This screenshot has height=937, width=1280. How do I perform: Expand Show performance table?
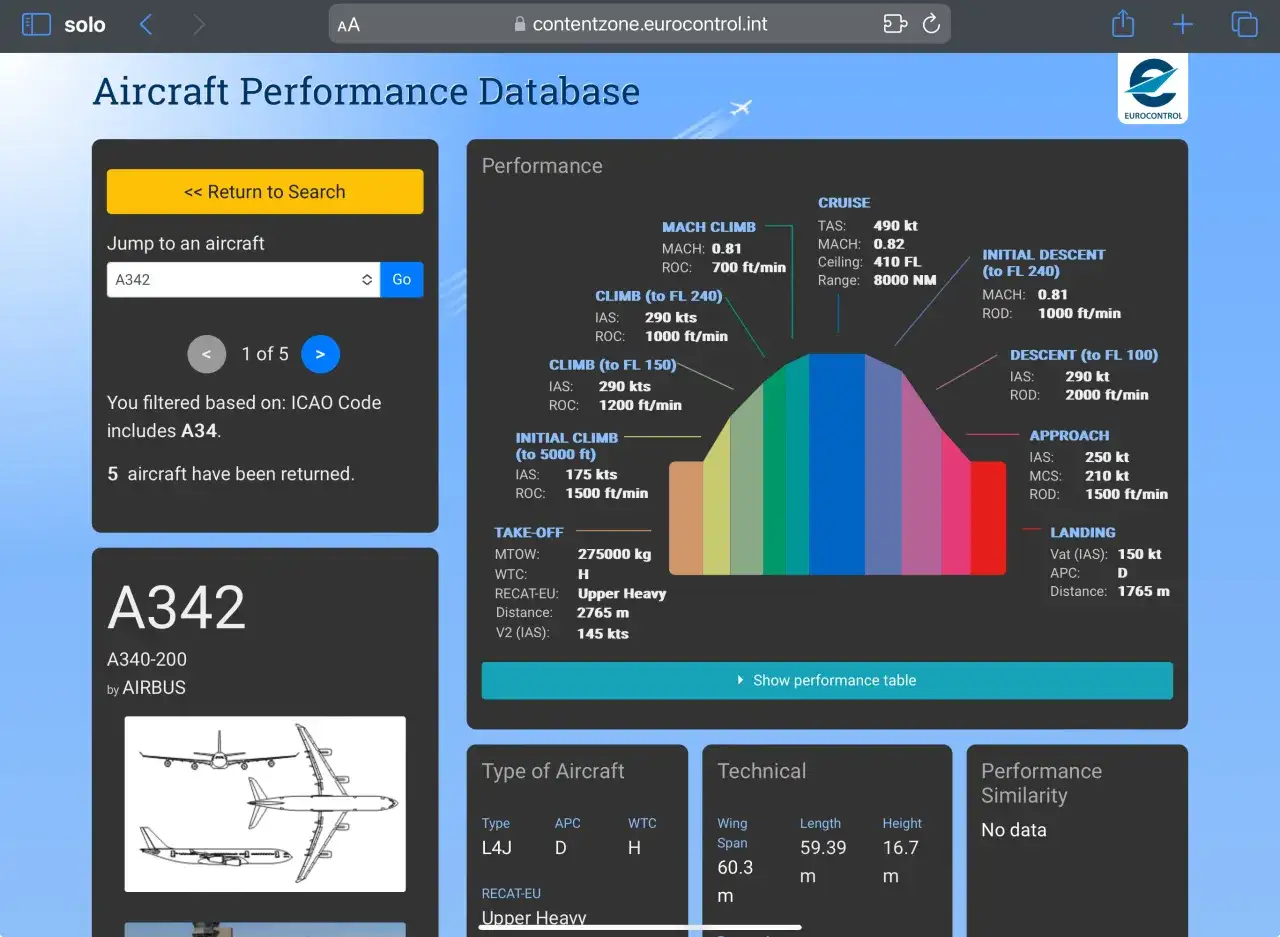click(x=827, y=680)
